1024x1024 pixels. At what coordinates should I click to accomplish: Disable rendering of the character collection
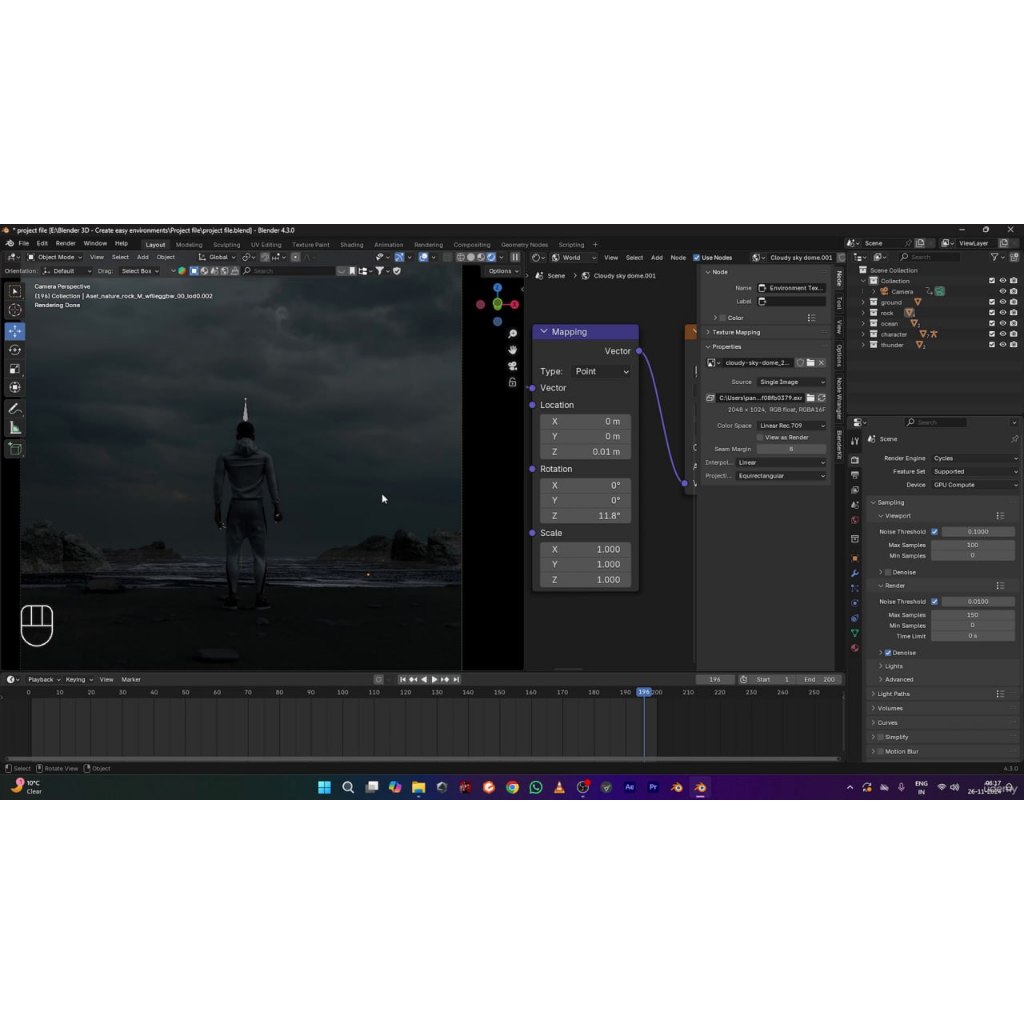point(1014,334)
